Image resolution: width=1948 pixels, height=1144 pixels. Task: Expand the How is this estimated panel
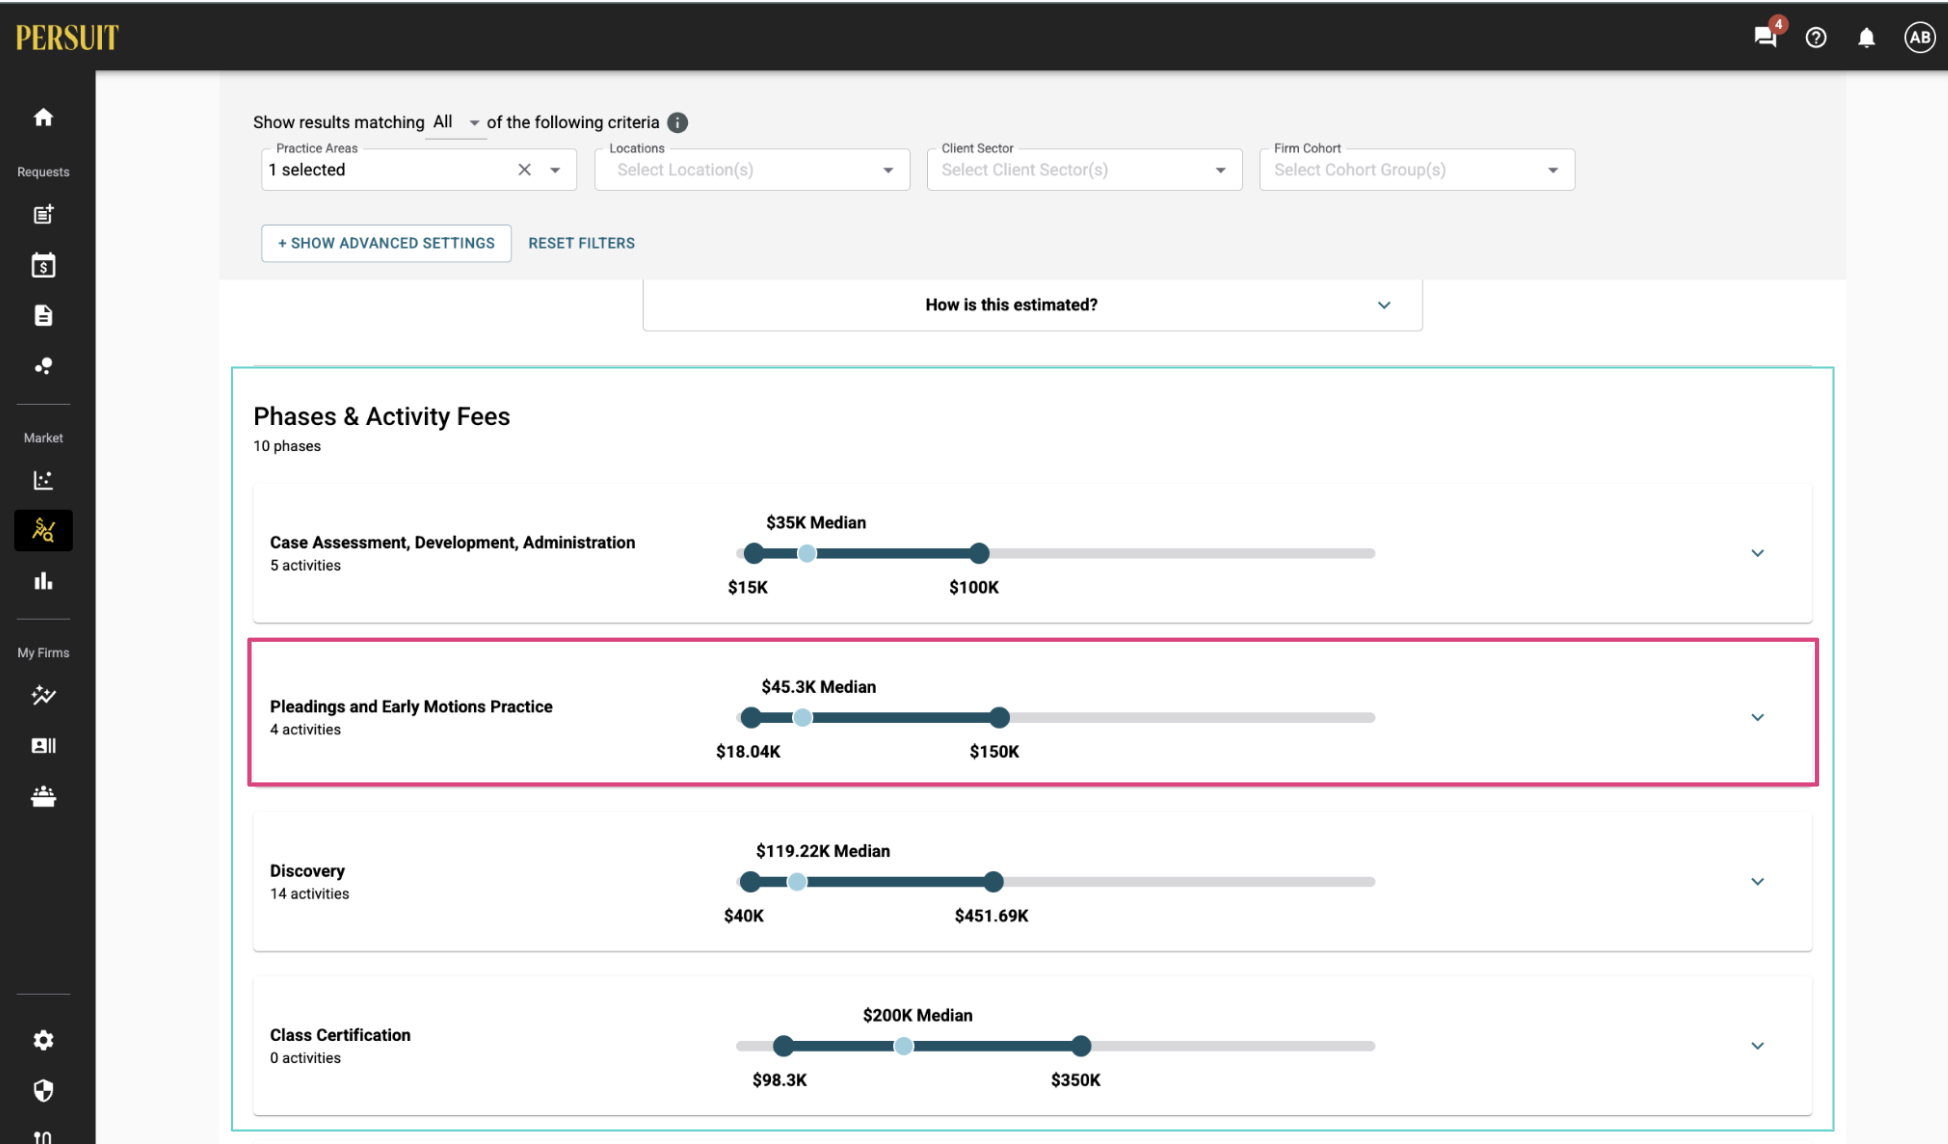tap(1032, 305)
